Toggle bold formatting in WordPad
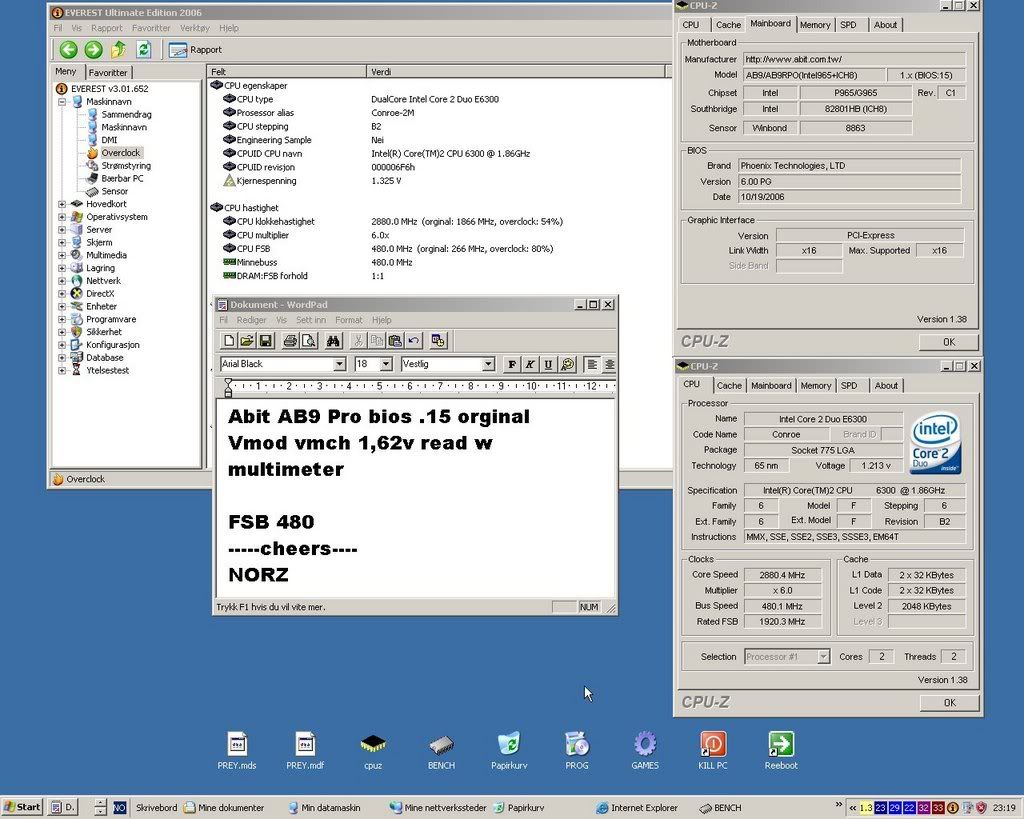Screen dimensions: 1024x819 (512, 365)
